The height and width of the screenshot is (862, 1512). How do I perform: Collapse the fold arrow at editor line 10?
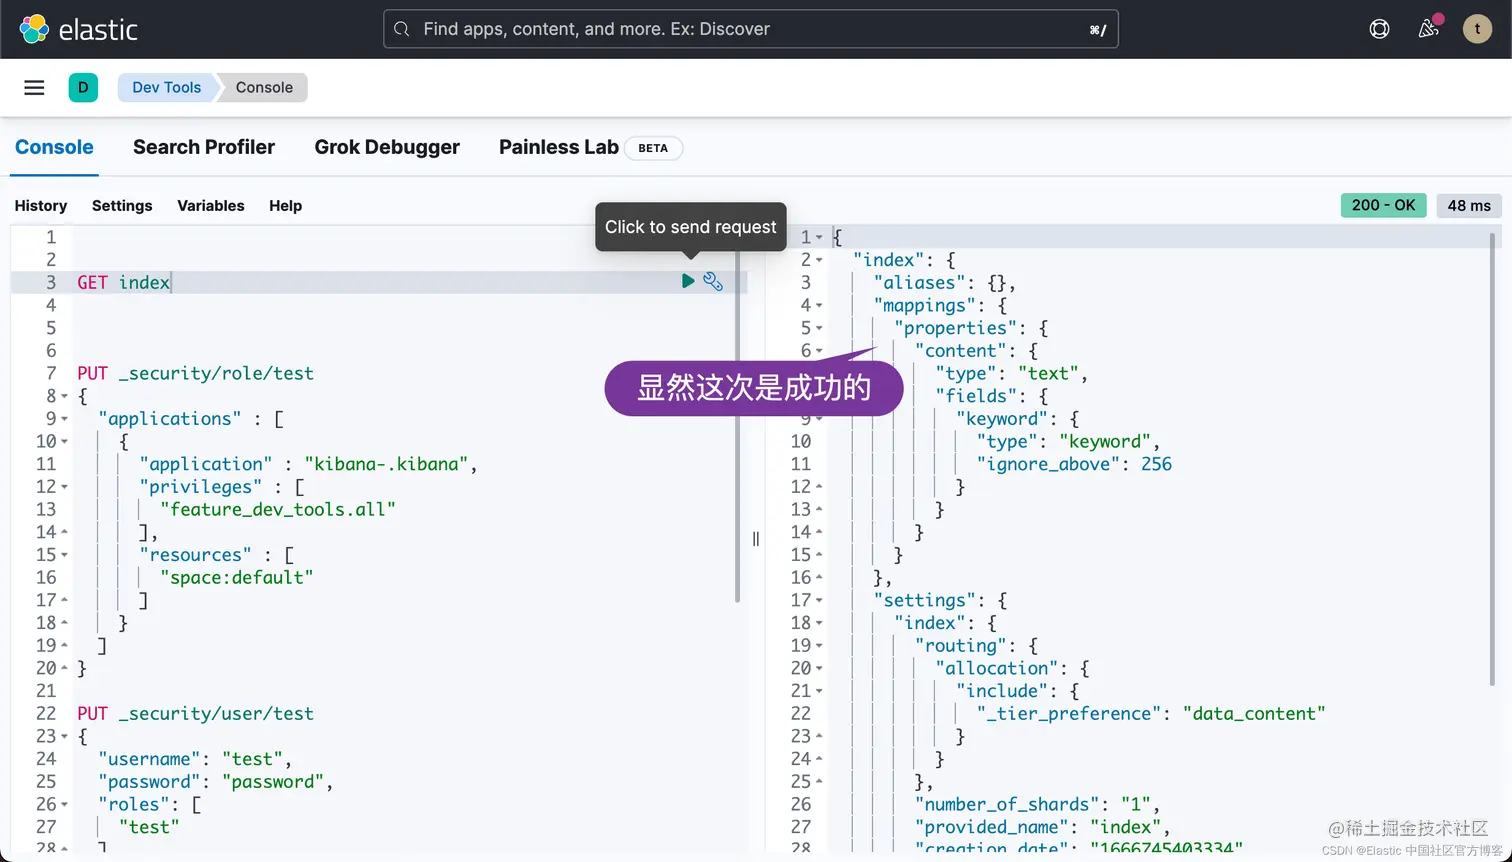65,442
